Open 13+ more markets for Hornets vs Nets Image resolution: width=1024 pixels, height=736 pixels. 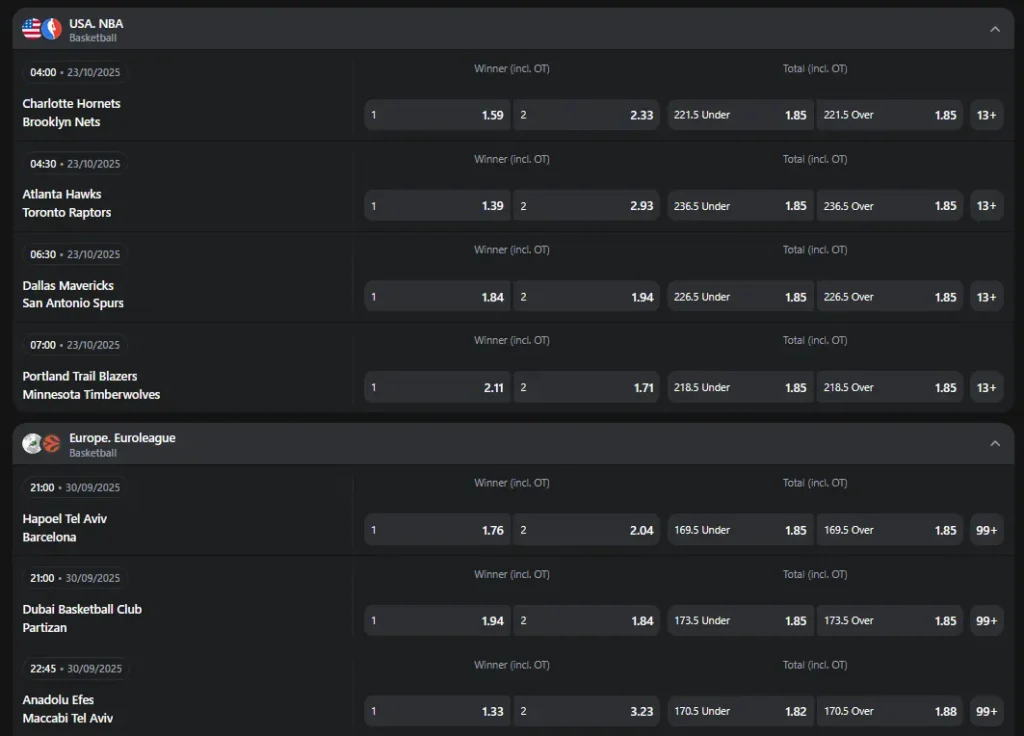tap(986, 115)
